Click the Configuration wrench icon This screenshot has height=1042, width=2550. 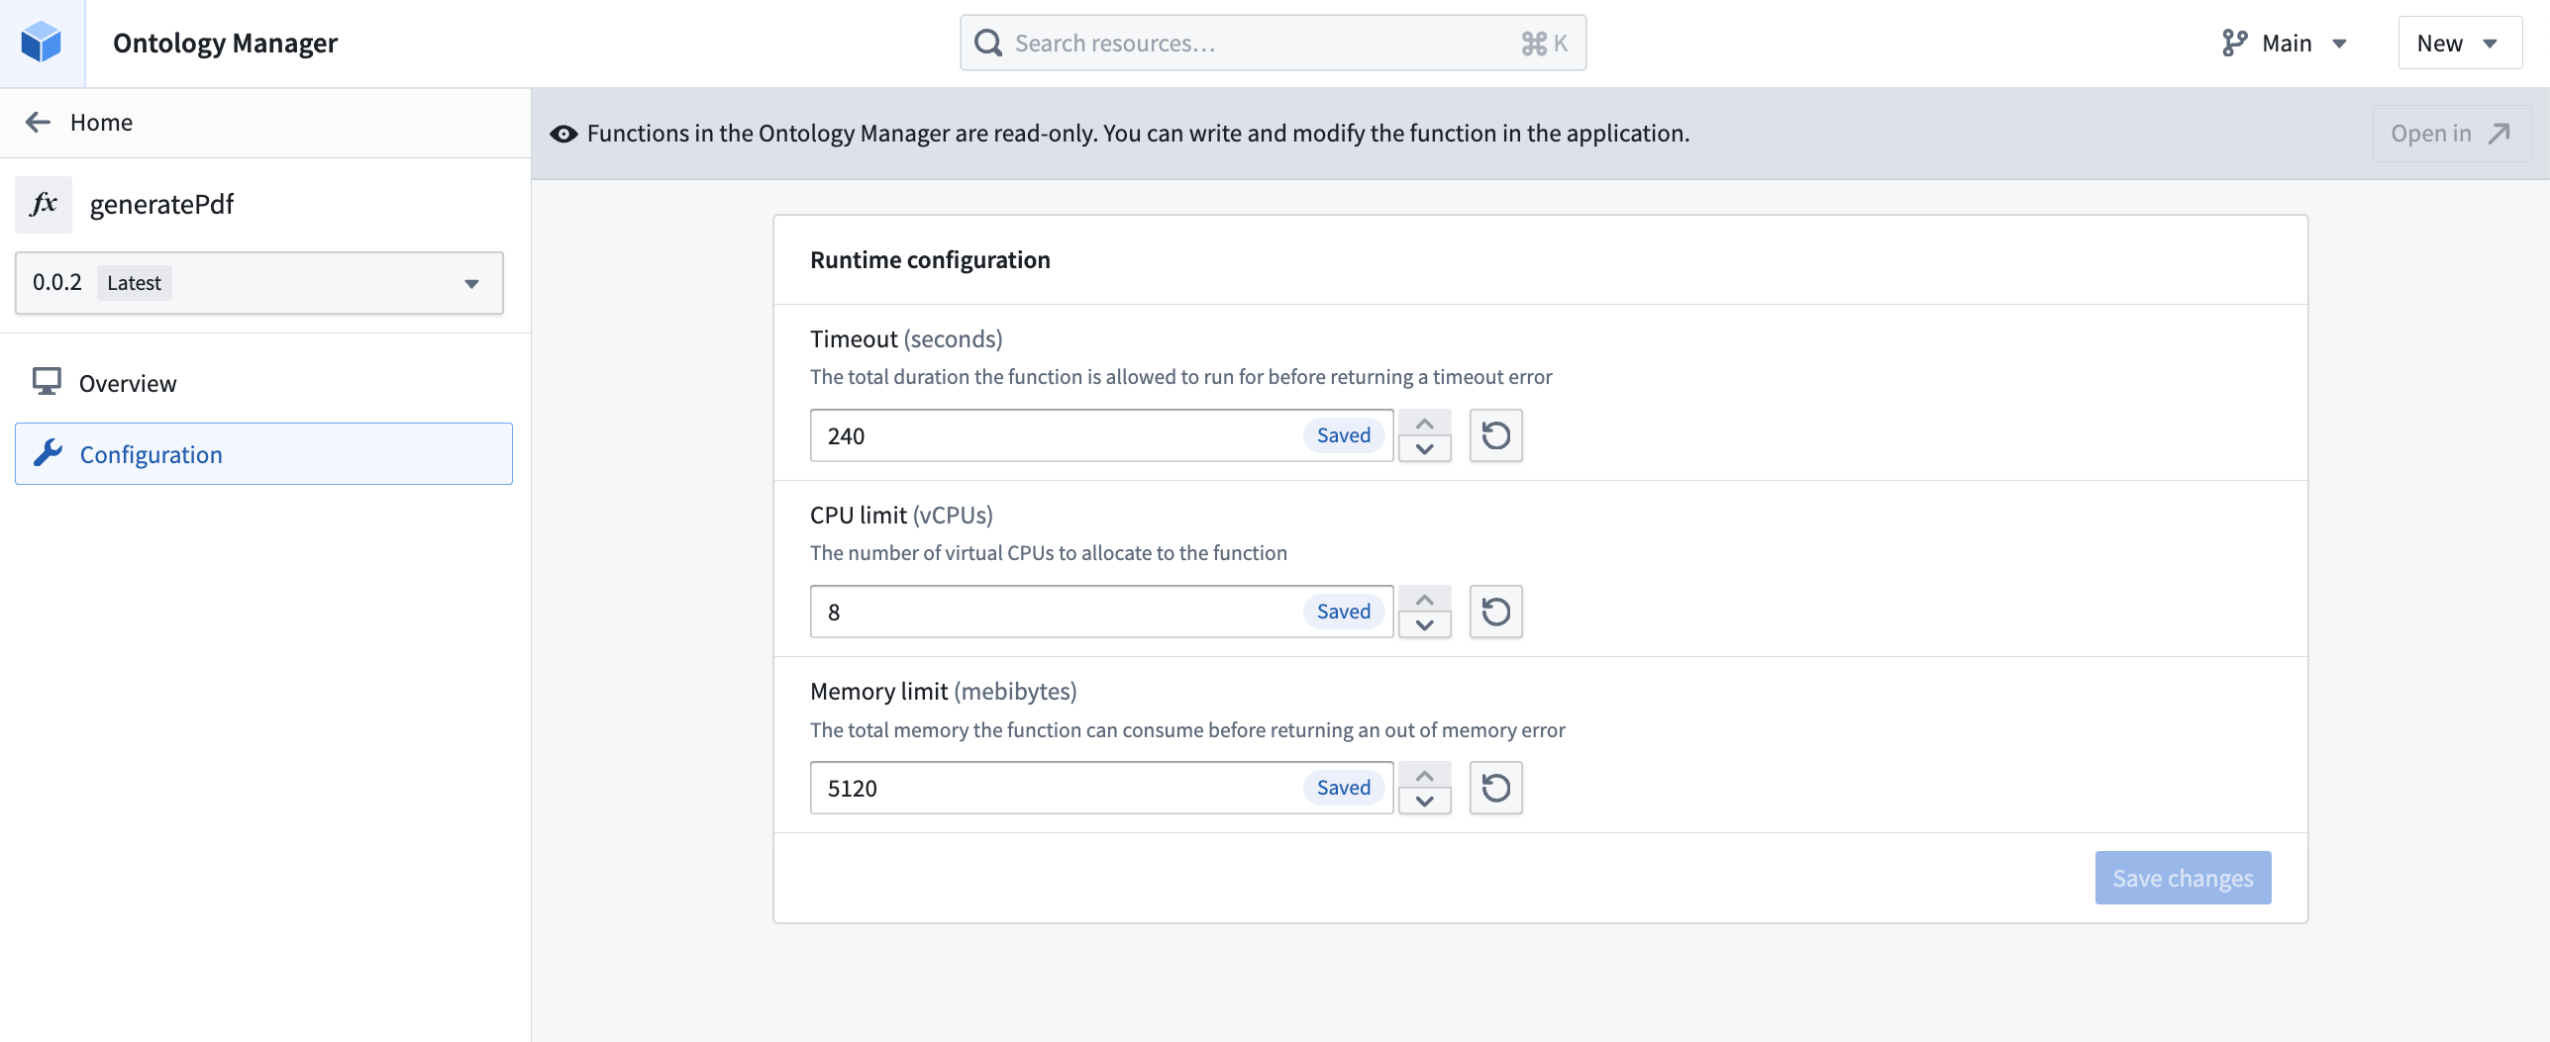click(x=48, y=453)
